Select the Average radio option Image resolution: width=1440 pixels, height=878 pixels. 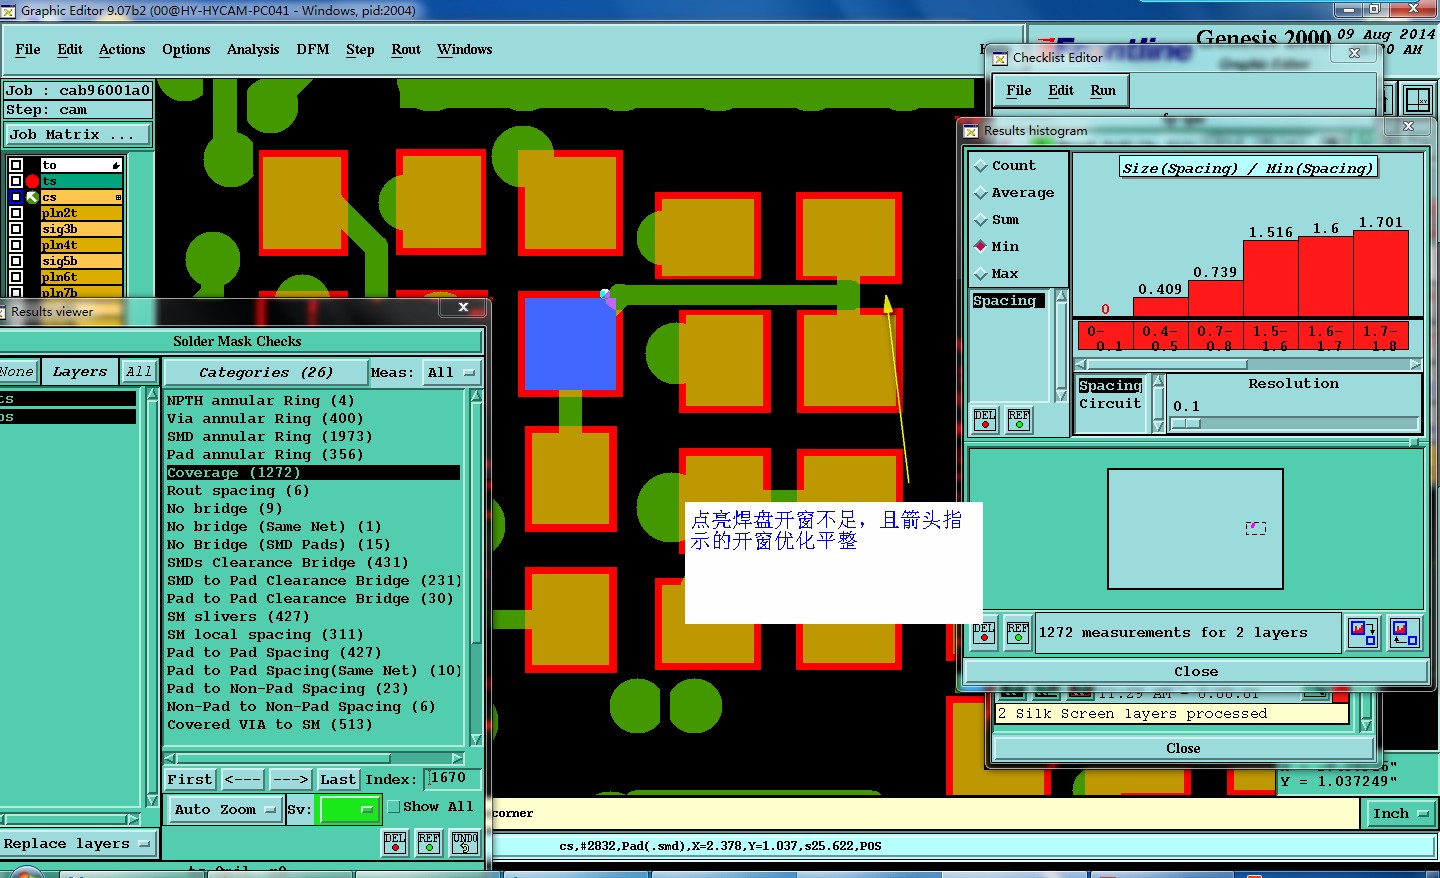(981, 193)
